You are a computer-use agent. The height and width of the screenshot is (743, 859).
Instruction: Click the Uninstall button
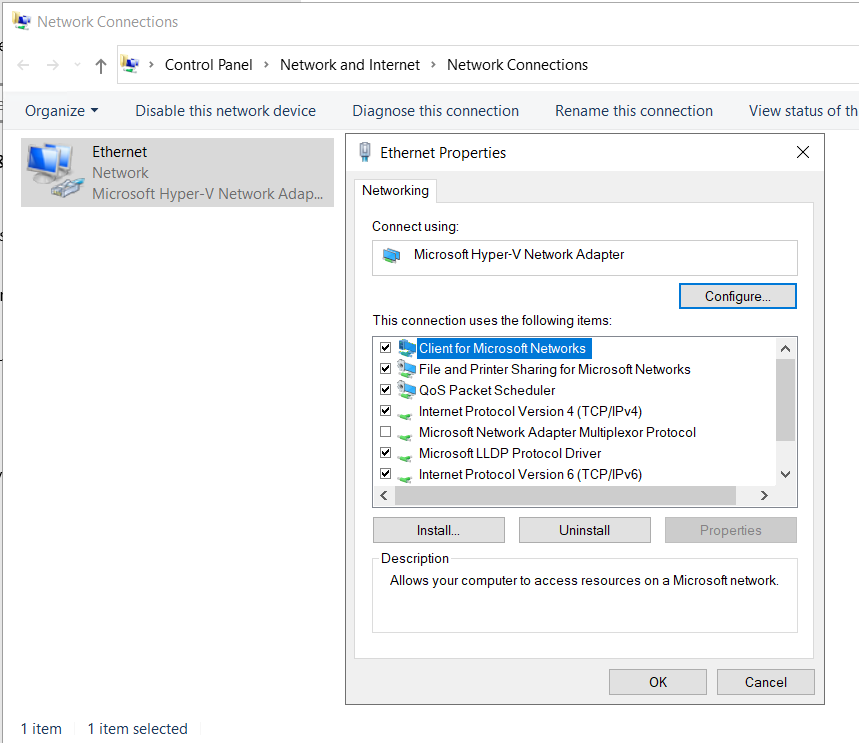pyautogui.click(x=585, y=530)
